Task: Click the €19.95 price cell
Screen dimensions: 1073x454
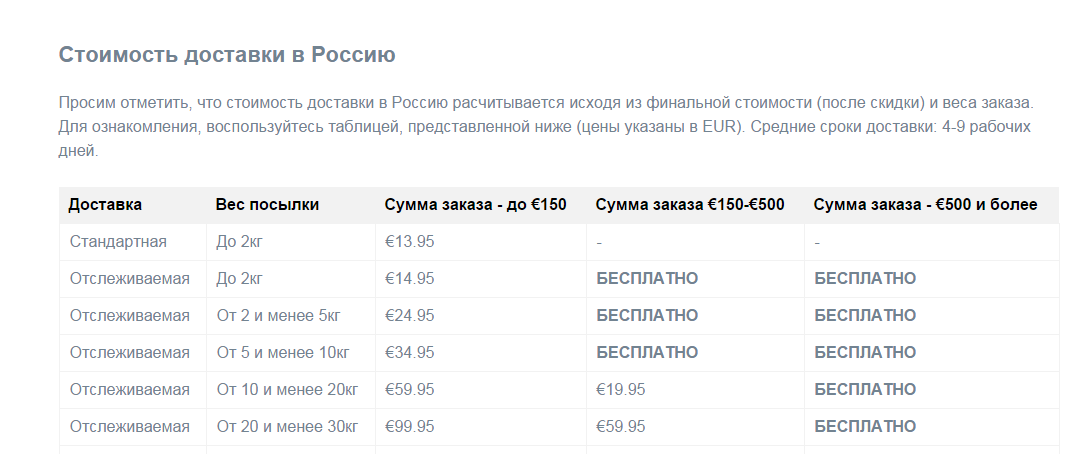Action: pyautogui.click(x=621, y=390)
